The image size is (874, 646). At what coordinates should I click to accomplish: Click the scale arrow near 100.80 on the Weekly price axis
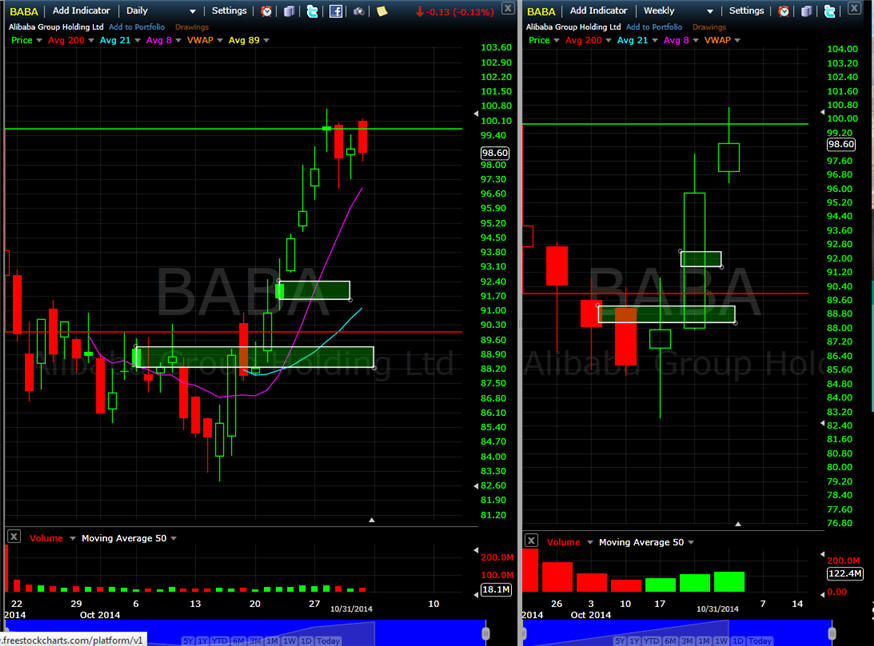822,112
